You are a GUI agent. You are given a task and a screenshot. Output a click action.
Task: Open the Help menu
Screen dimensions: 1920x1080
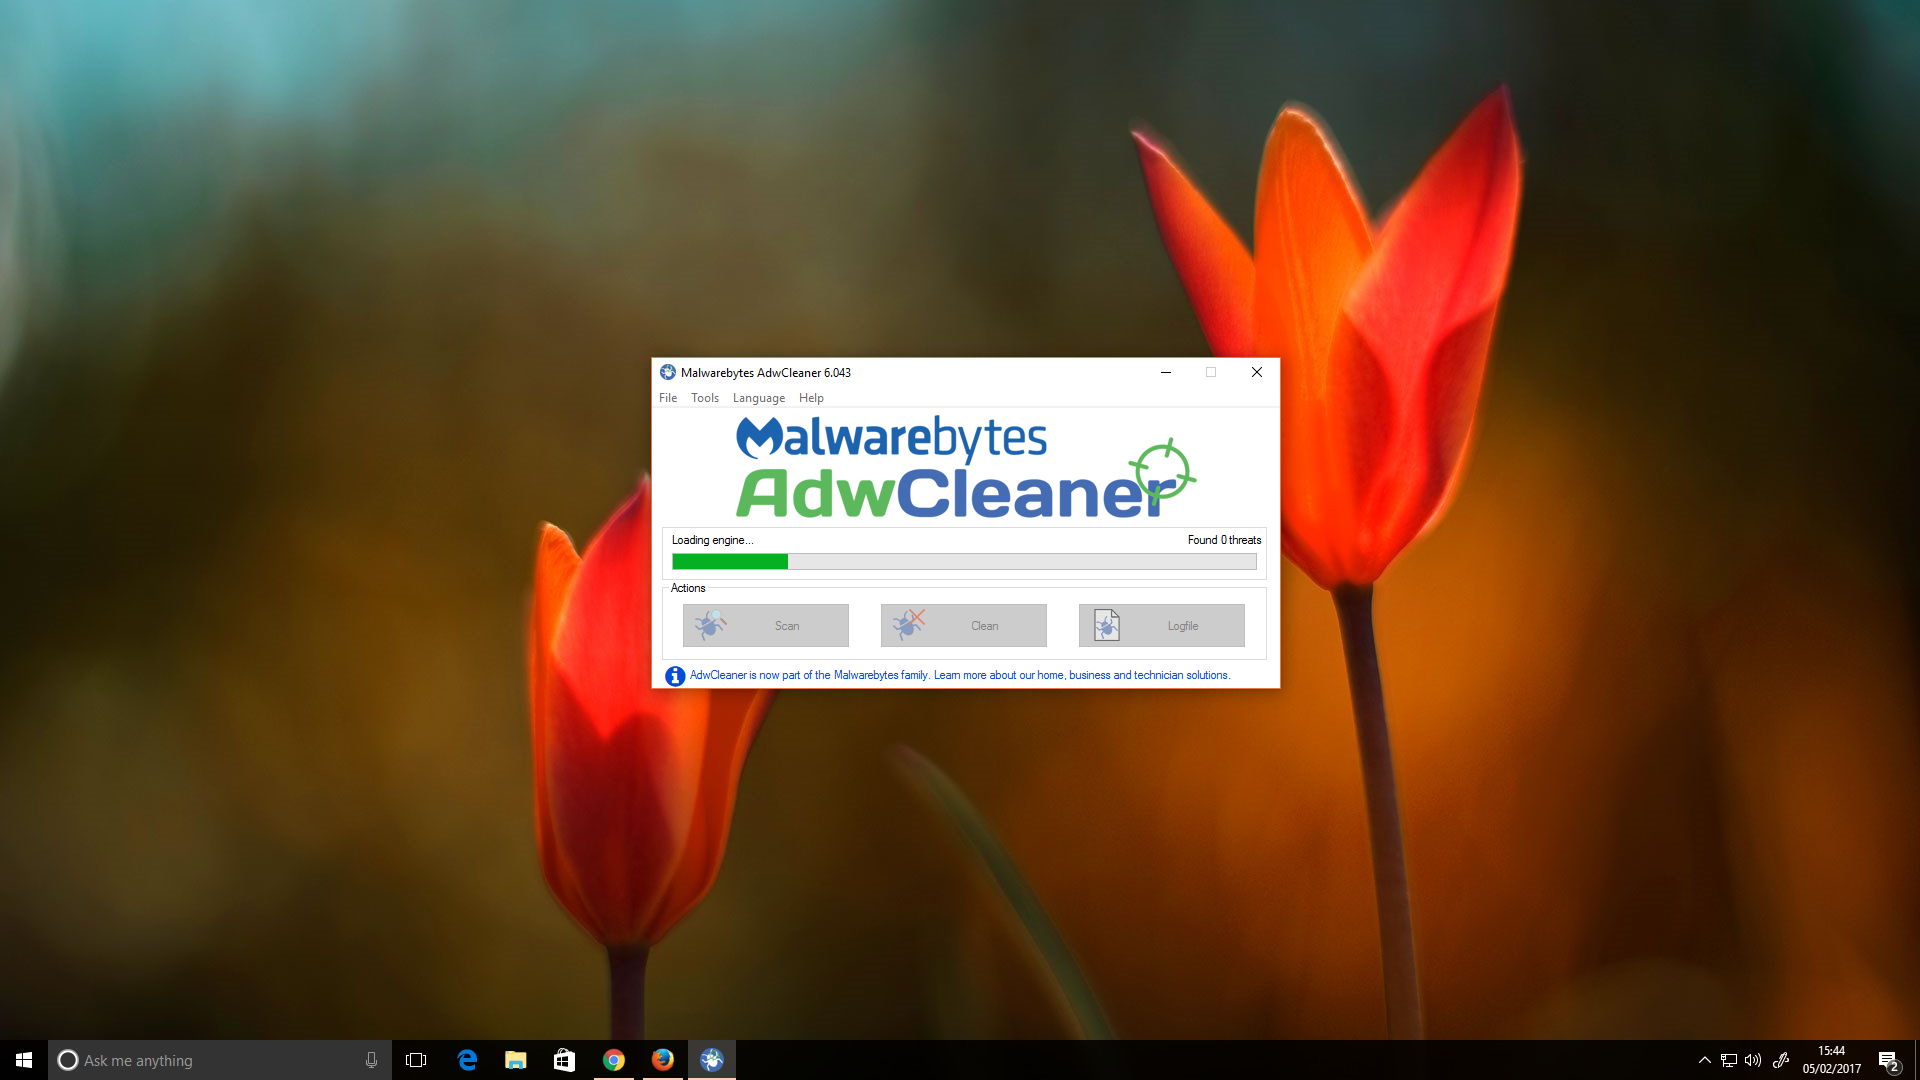tap(811, 398)
